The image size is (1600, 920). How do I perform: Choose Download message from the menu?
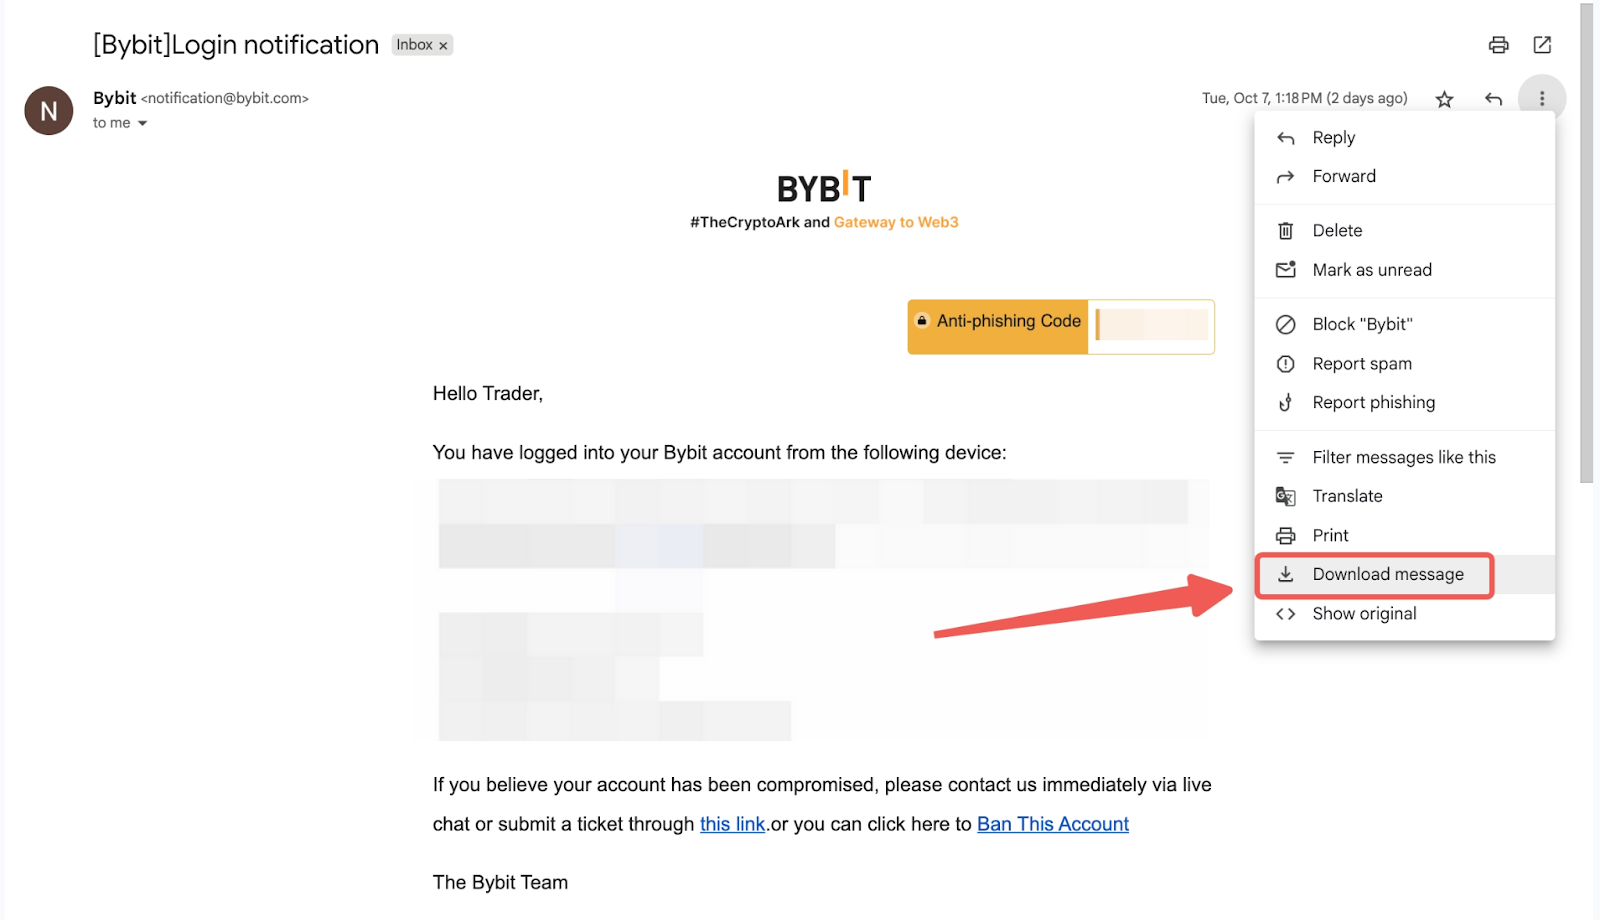click(1387, 575)
